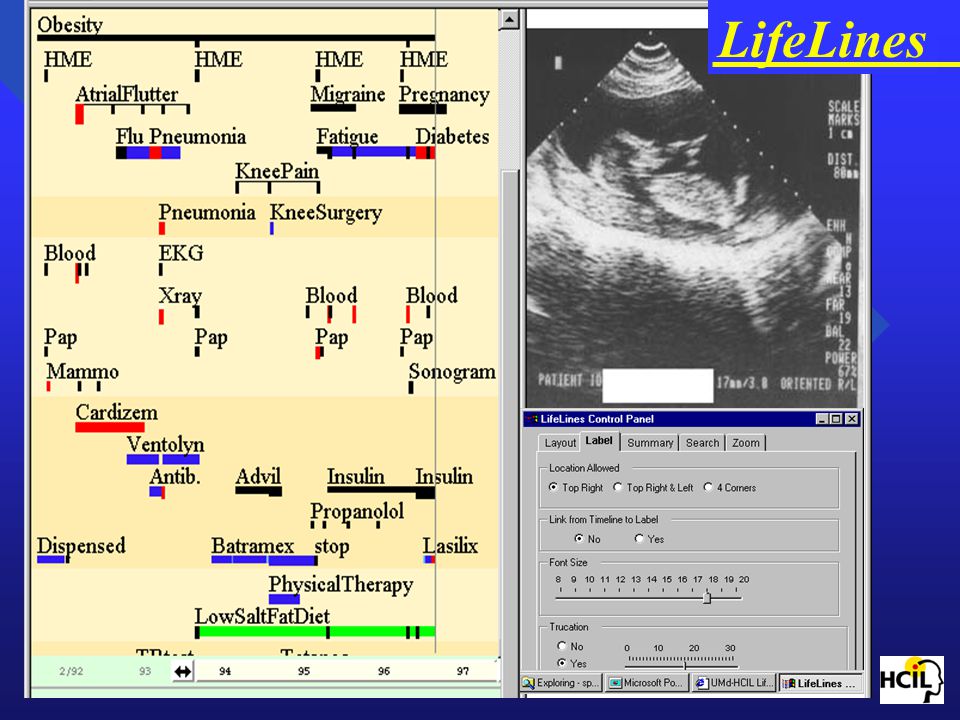This screenshot has height=720, width=960.
Task: Click the red AtrialFlutter event marker
Action: [x=80, y=114]
